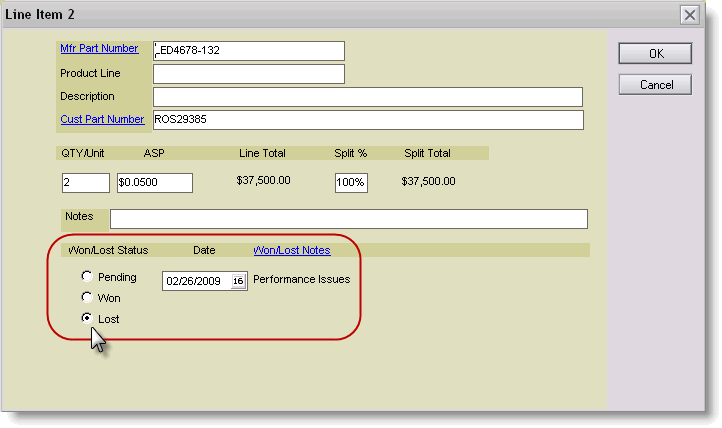
Task: Click the ASP column header
Action: 154,153
